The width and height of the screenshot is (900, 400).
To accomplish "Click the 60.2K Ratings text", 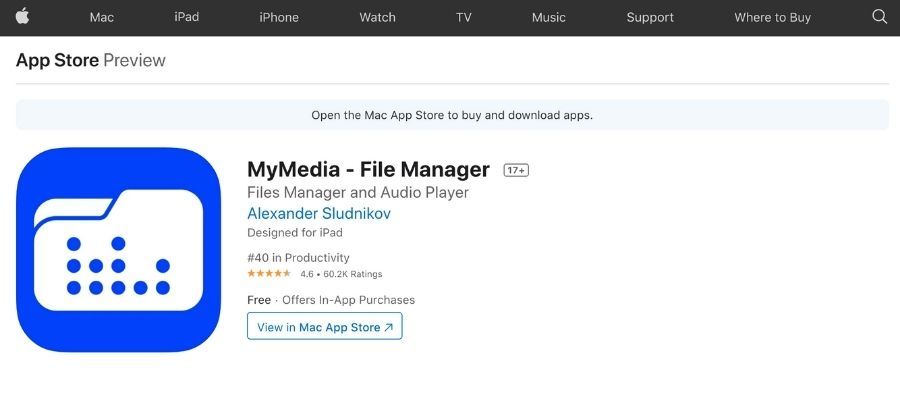I will [352, 274].
